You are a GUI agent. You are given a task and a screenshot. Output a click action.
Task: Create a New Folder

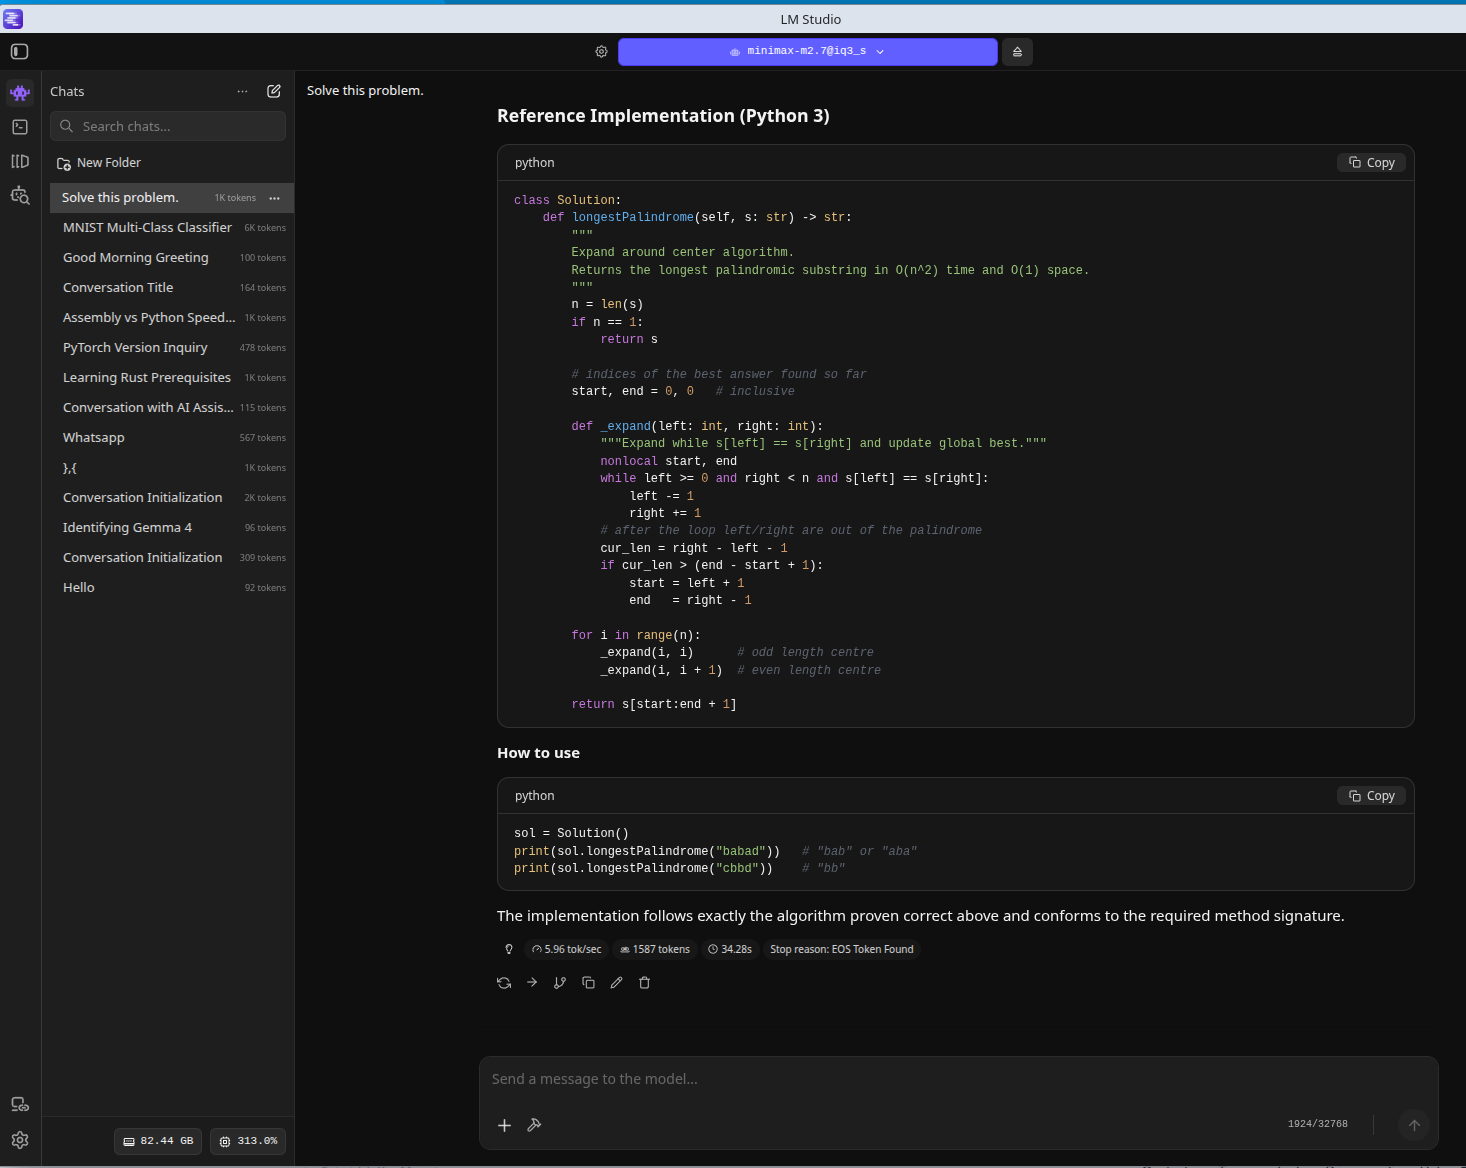coord(99,163)
